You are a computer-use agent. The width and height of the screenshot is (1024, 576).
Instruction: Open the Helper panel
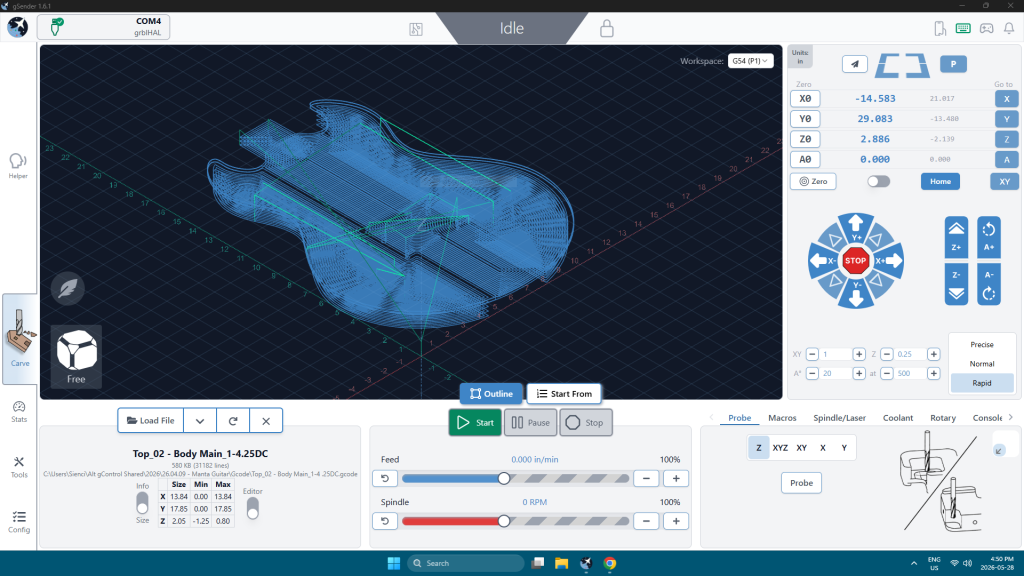click(x=18, y=165)
